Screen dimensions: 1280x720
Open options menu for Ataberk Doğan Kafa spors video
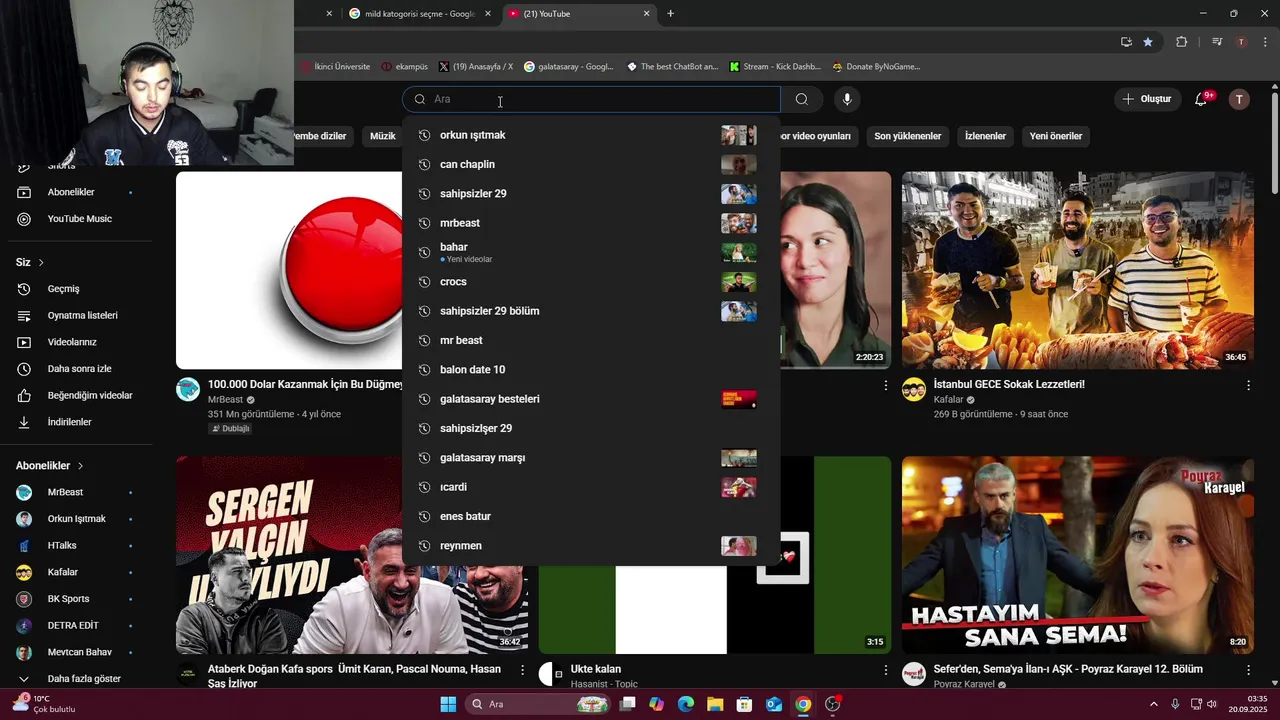[522, 669]
